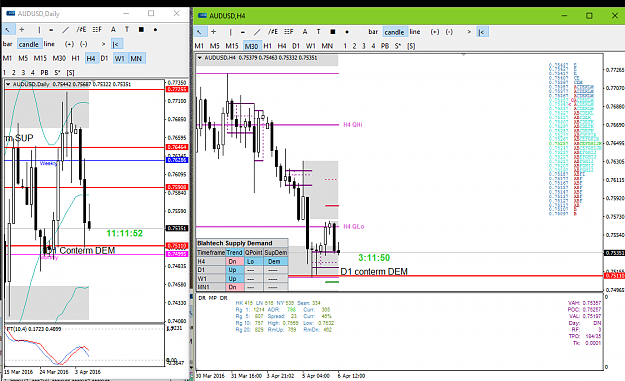The height and width of the screenshot is (381, 625).
Task: Select cursor tool in AUDUSD,Daily window
Action: (8, 29)
